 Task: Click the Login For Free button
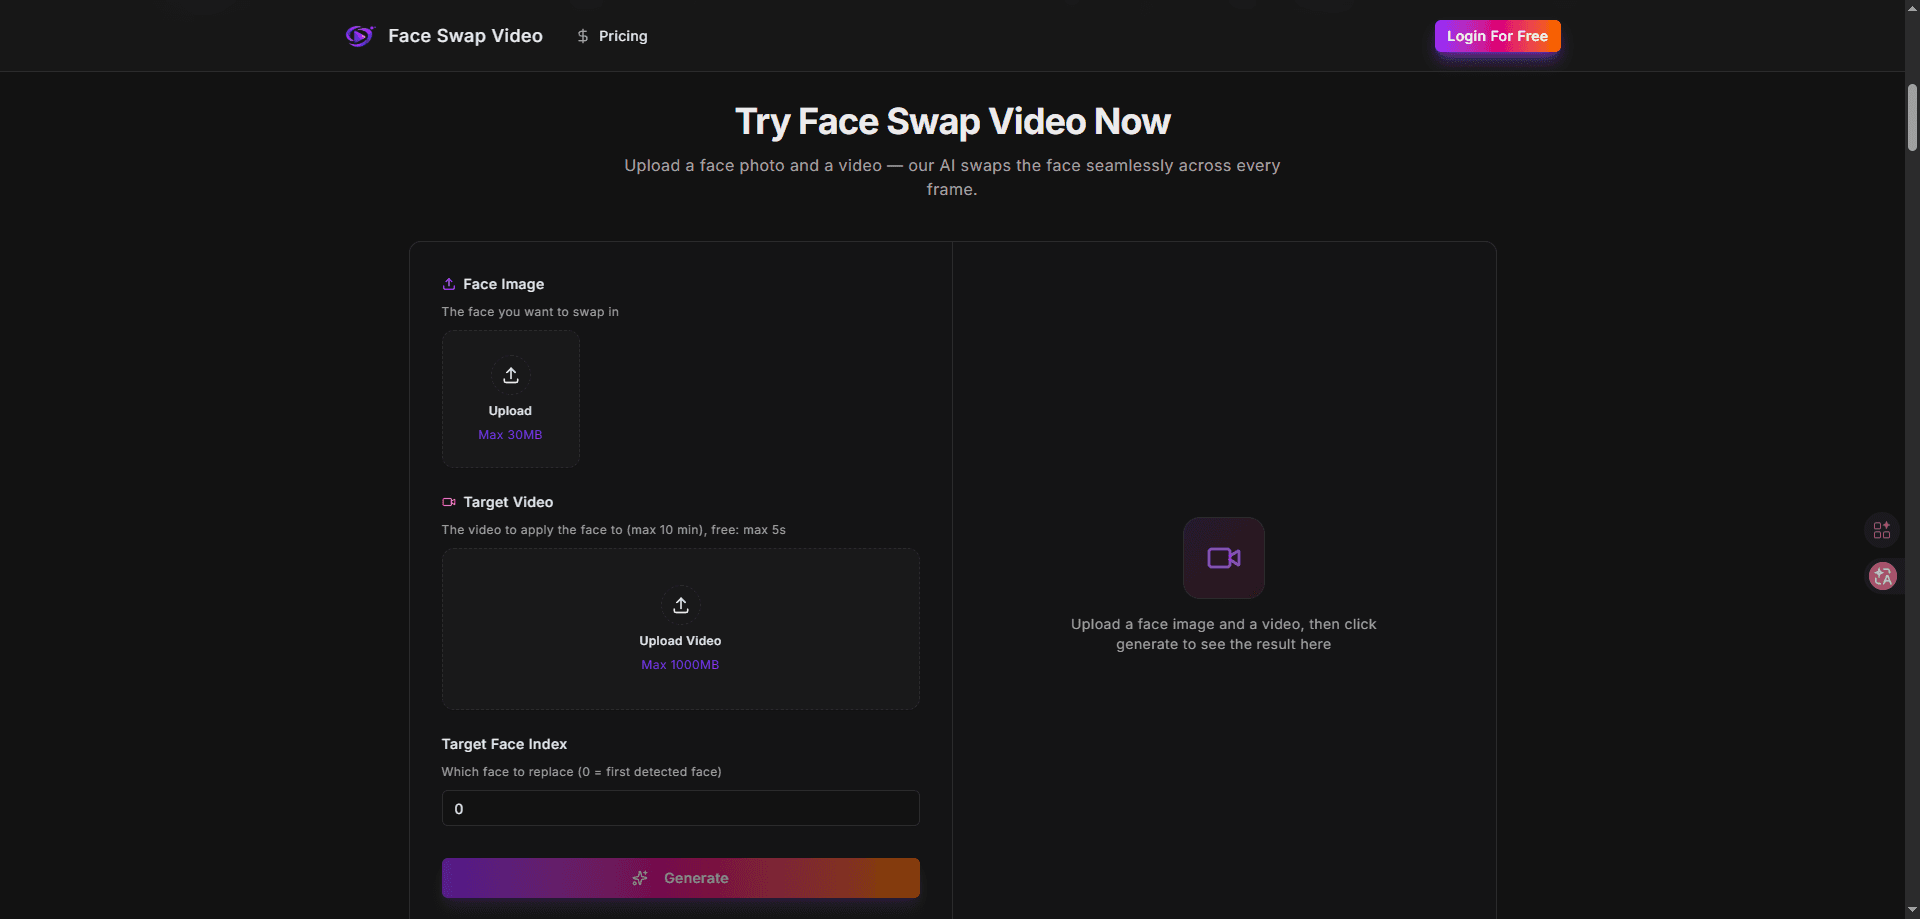[x=1496, y=35]
